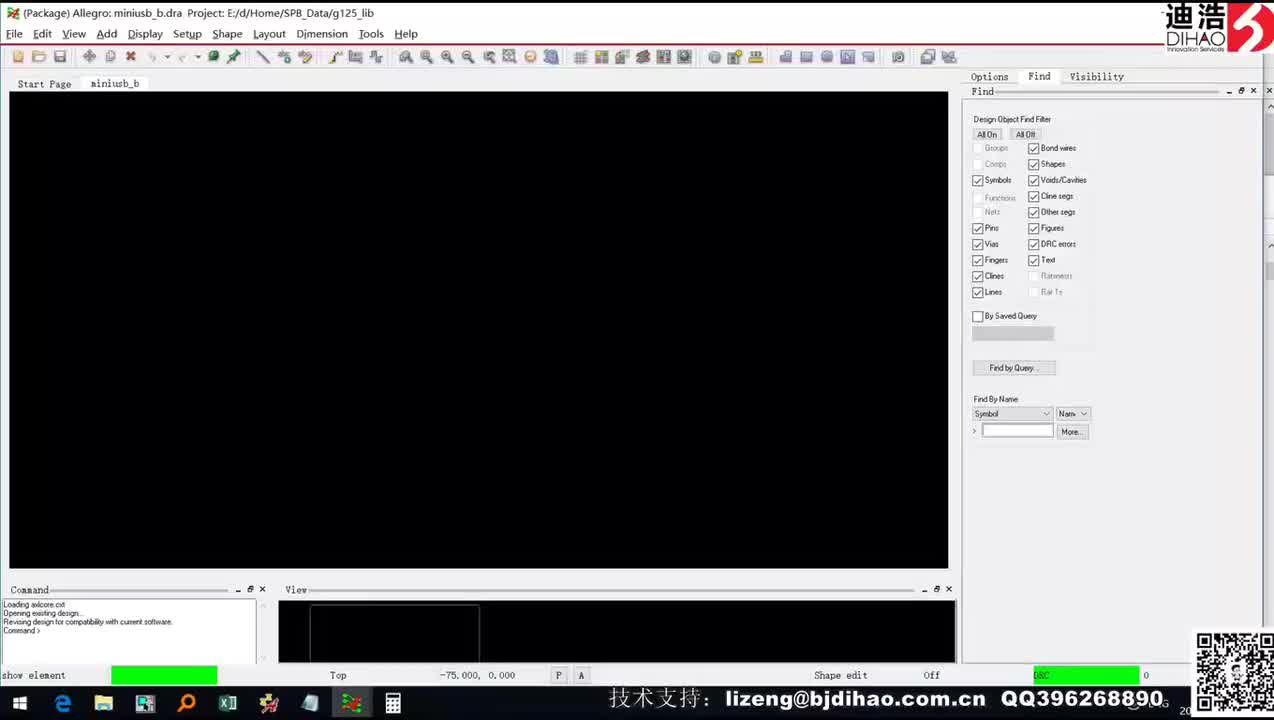Click the All Off button

tap(1026, 134)
